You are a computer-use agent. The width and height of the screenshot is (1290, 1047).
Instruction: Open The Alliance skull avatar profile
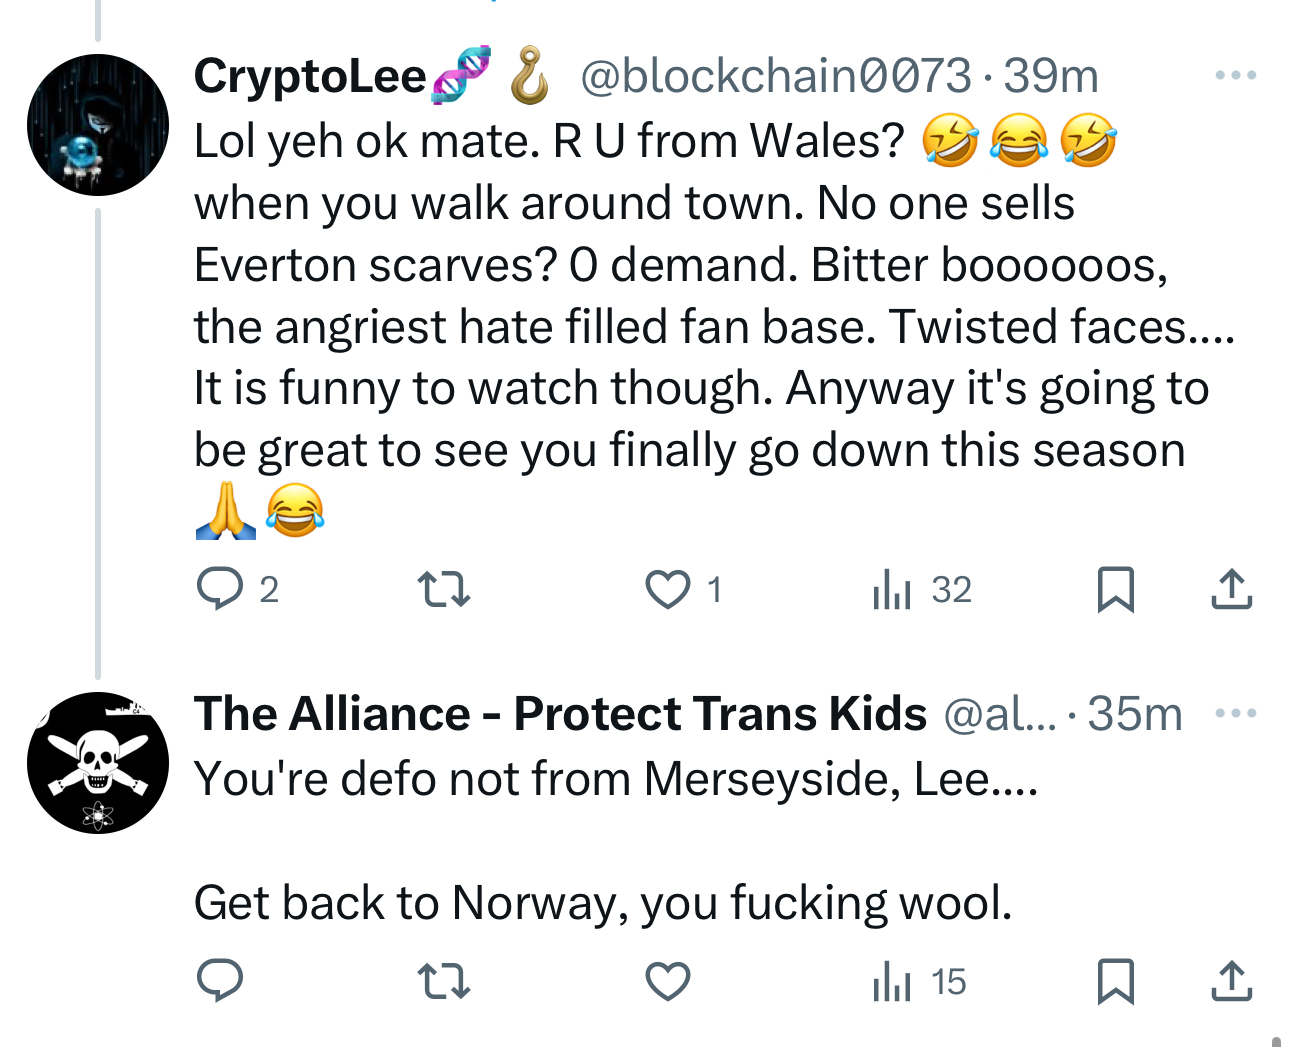point(98,762)
